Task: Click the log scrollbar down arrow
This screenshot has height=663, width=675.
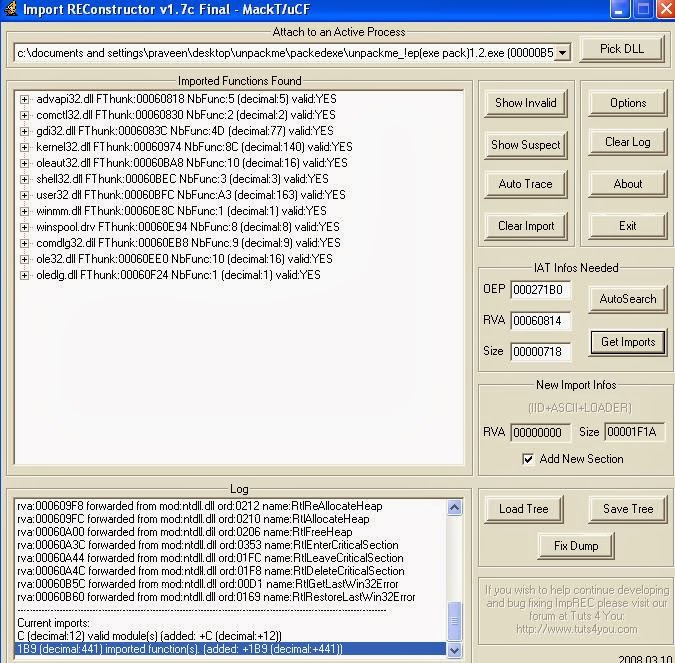Action: 454,650
